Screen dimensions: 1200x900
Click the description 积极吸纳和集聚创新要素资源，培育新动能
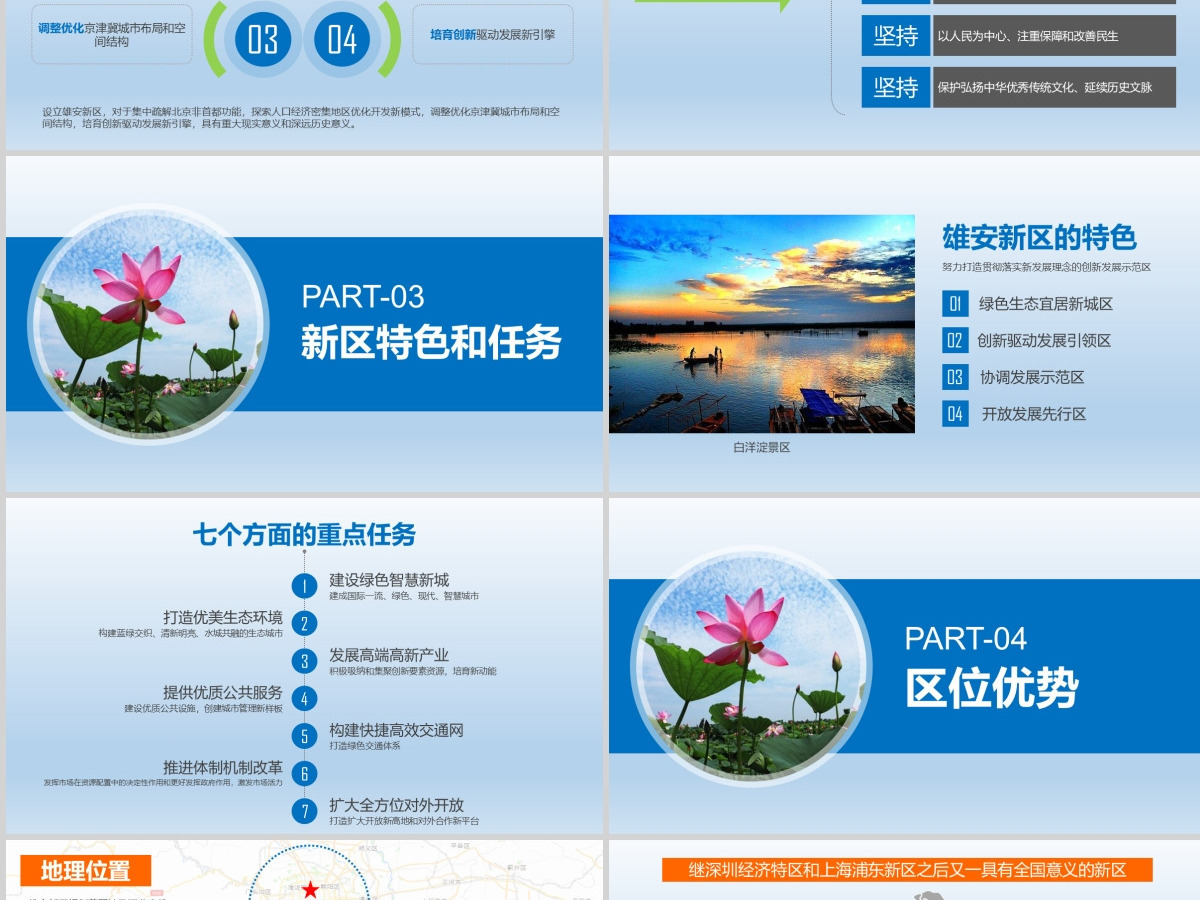pyautogui.click(x=412, y=671)
